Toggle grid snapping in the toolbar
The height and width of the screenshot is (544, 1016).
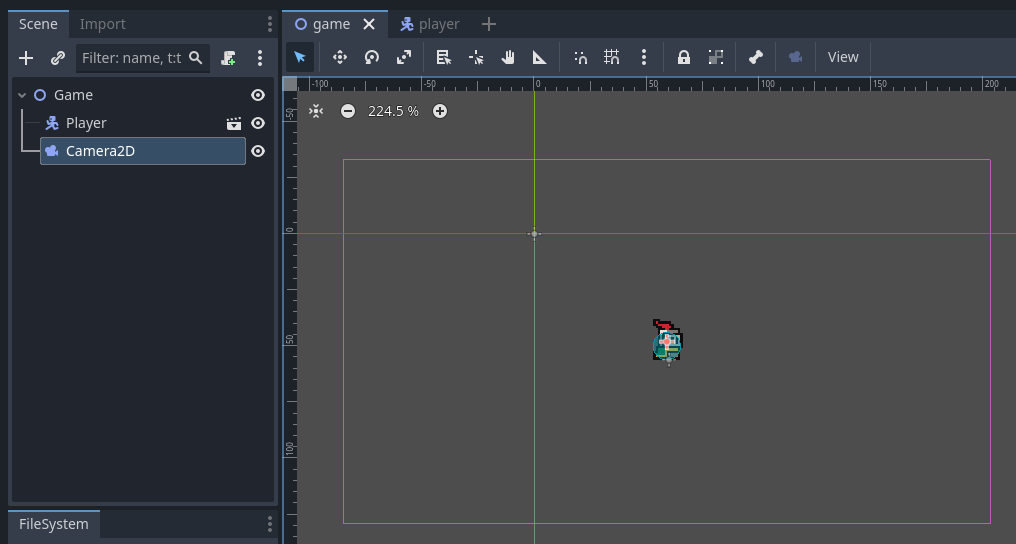pyautogui.click(x=612, y=57)
